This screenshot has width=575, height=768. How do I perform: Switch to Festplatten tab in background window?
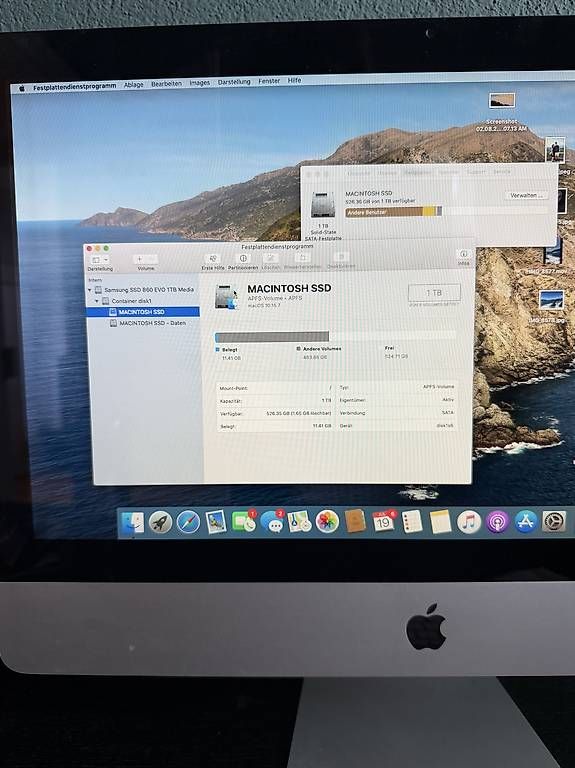(x=417, y=172)
